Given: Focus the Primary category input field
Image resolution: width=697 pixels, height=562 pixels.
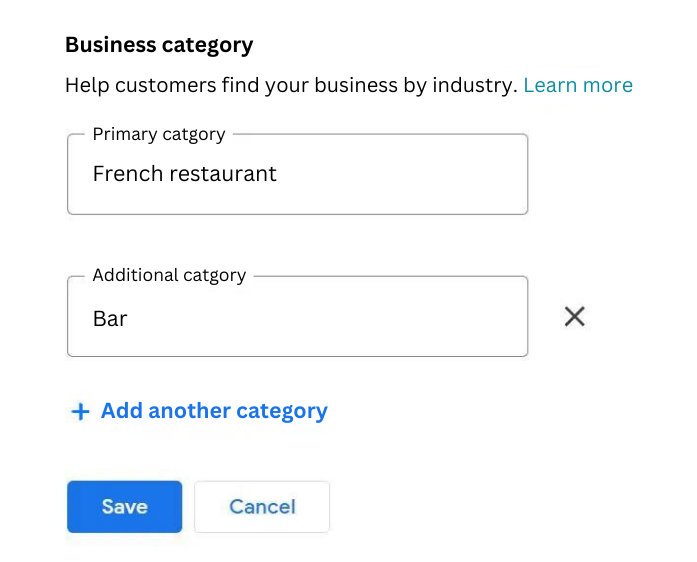Looking at the screenshot, I should pos(297,175).
